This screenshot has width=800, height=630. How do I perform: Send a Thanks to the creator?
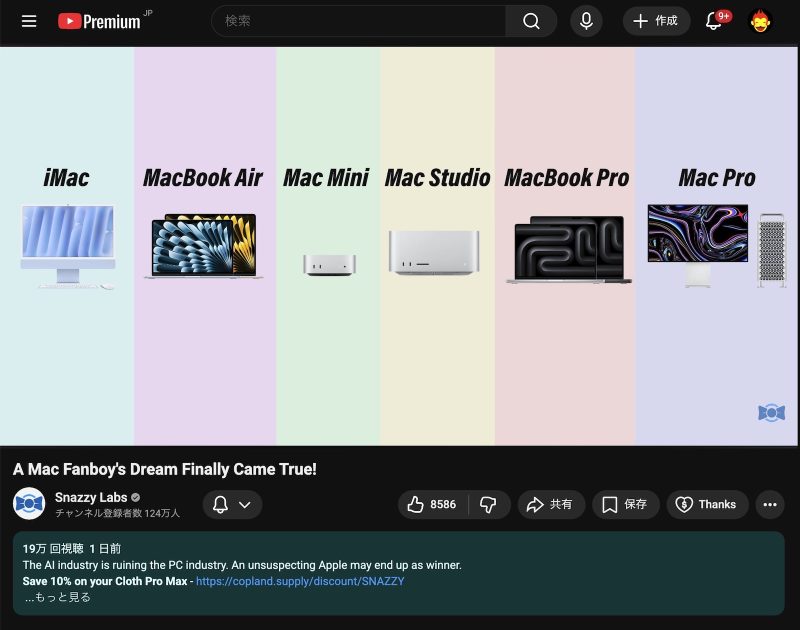tap(706, 505)
